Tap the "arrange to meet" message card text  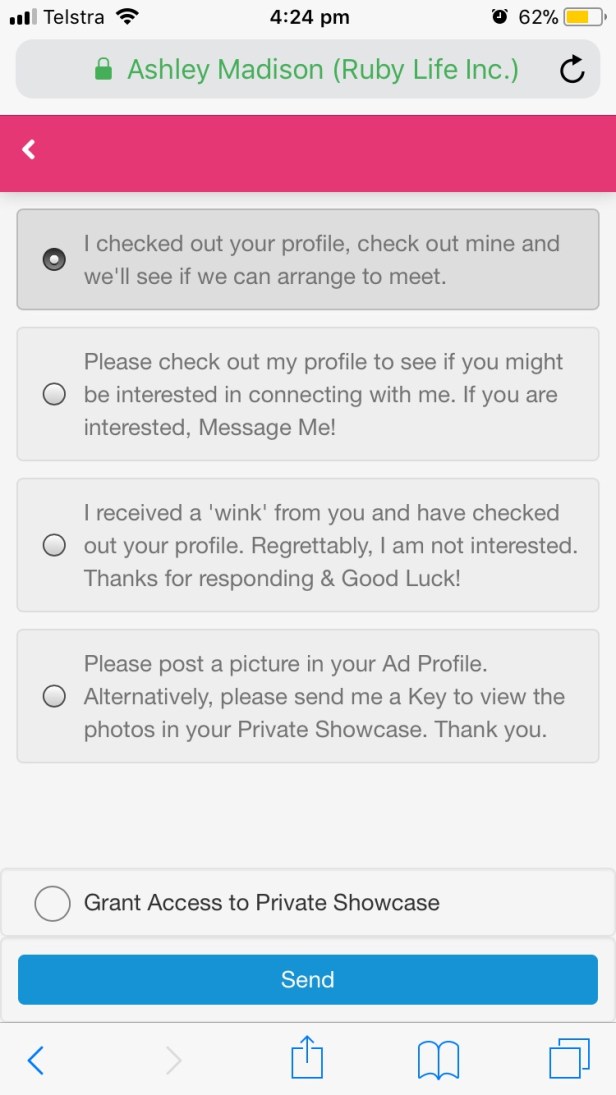264,276
